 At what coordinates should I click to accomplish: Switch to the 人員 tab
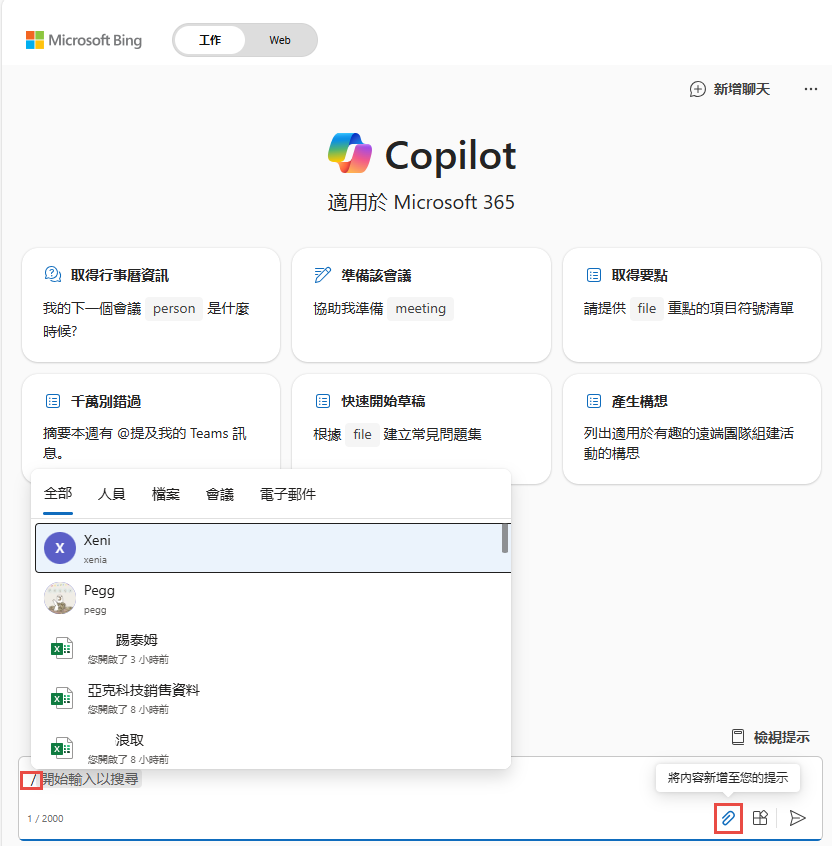click(x=112, y=494)
